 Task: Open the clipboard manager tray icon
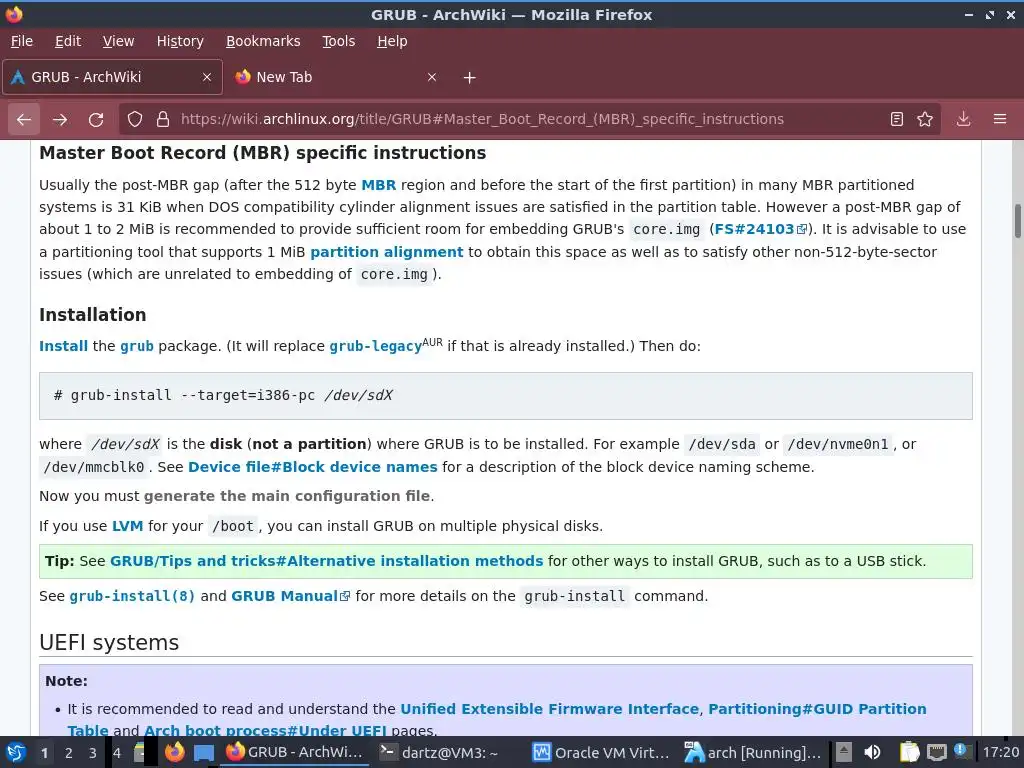[x=909, y=752]
